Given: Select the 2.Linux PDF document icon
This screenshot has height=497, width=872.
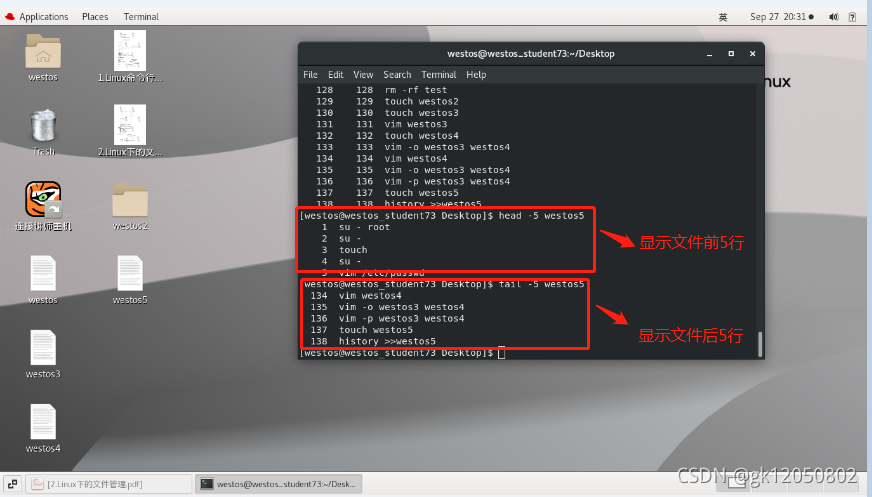Looking at the screenshot, I should 130,125.
